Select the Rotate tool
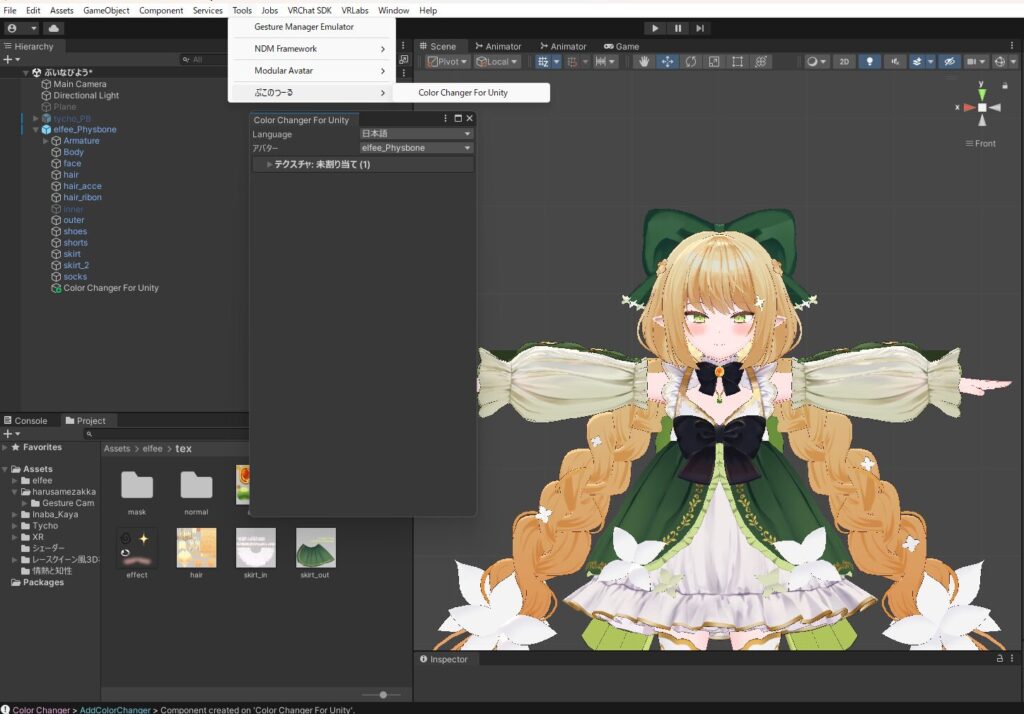Screen dimensions: 1024x714 tap(690, 62)
